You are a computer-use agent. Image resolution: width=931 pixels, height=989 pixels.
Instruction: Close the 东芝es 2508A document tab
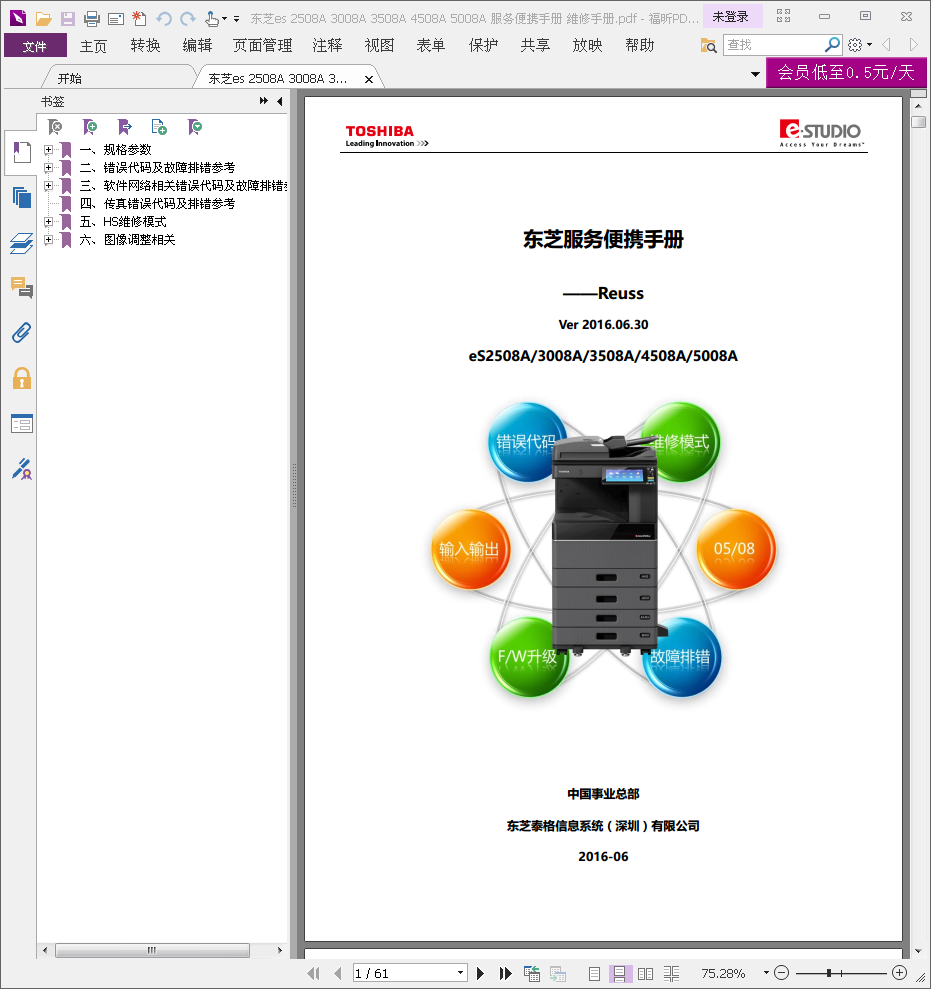click(x=369, y=79)
